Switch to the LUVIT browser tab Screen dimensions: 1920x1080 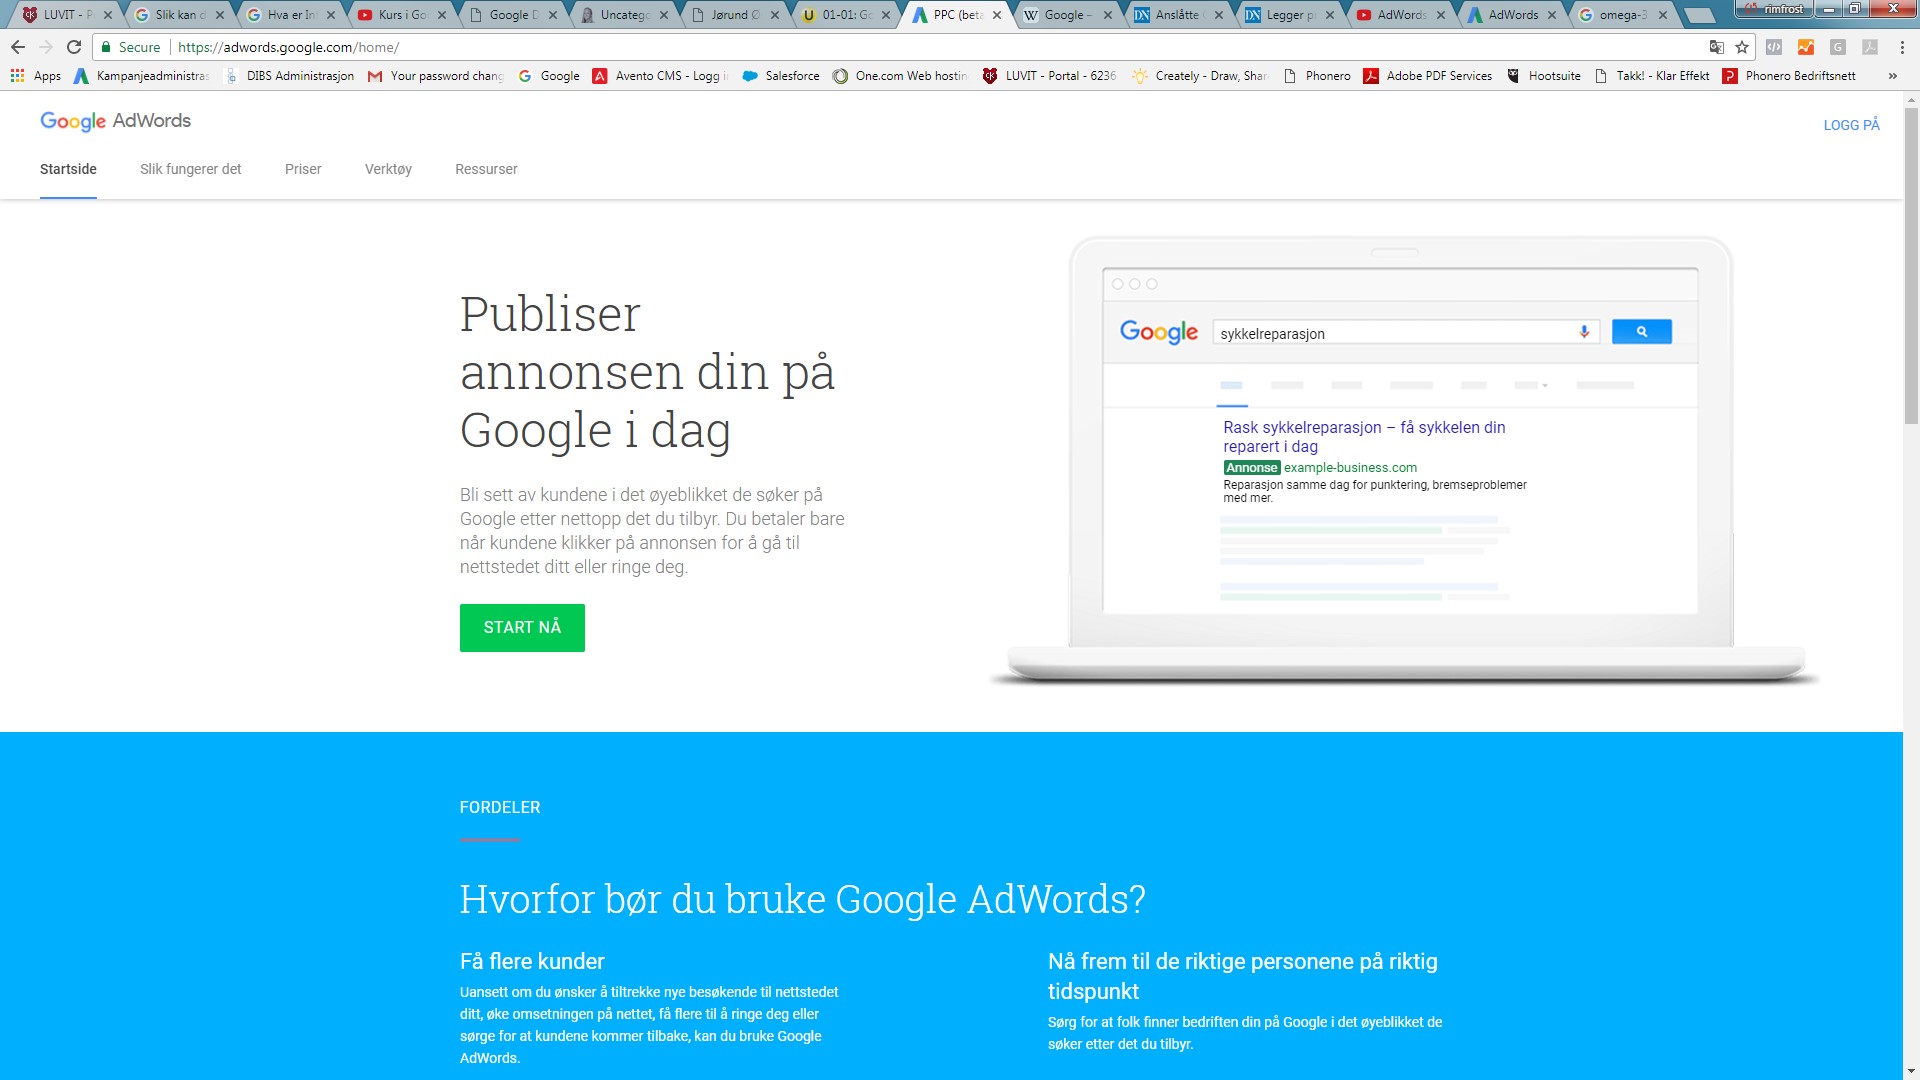coord(66,15)
